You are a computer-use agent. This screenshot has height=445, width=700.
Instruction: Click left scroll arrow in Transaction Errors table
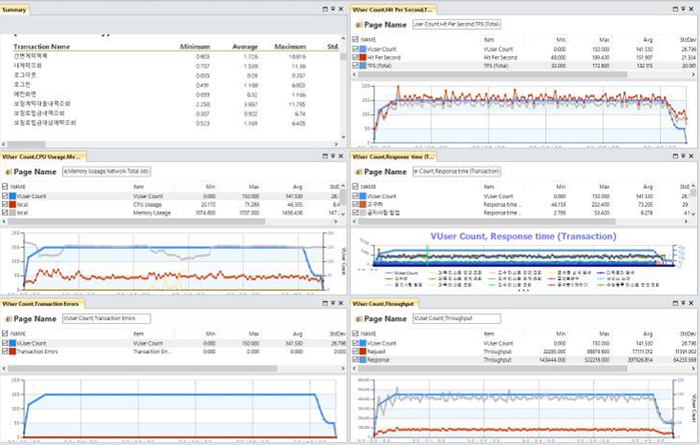(x=4, y=368)
